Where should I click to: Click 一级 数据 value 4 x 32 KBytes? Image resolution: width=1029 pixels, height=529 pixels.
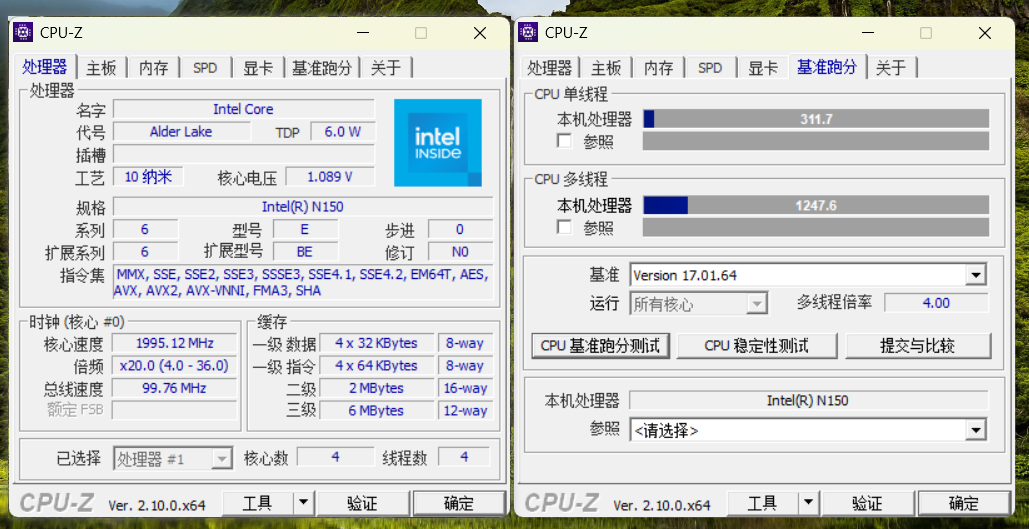[x=377, y=343]
